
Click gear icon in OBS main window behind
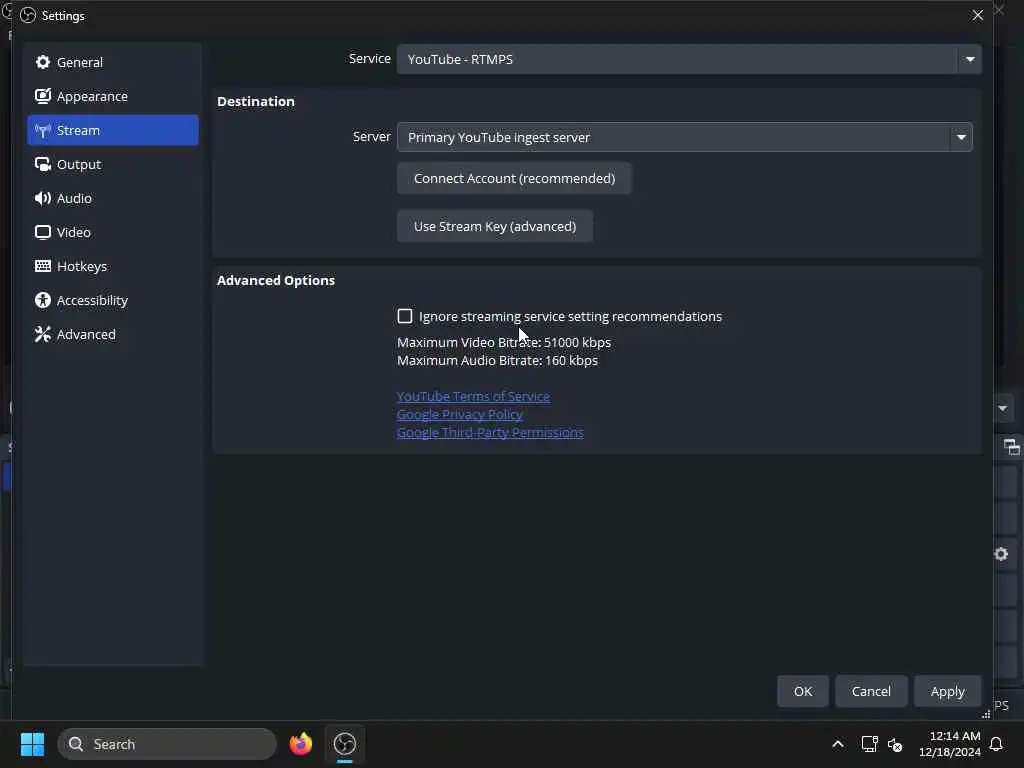click(1001, 554)
